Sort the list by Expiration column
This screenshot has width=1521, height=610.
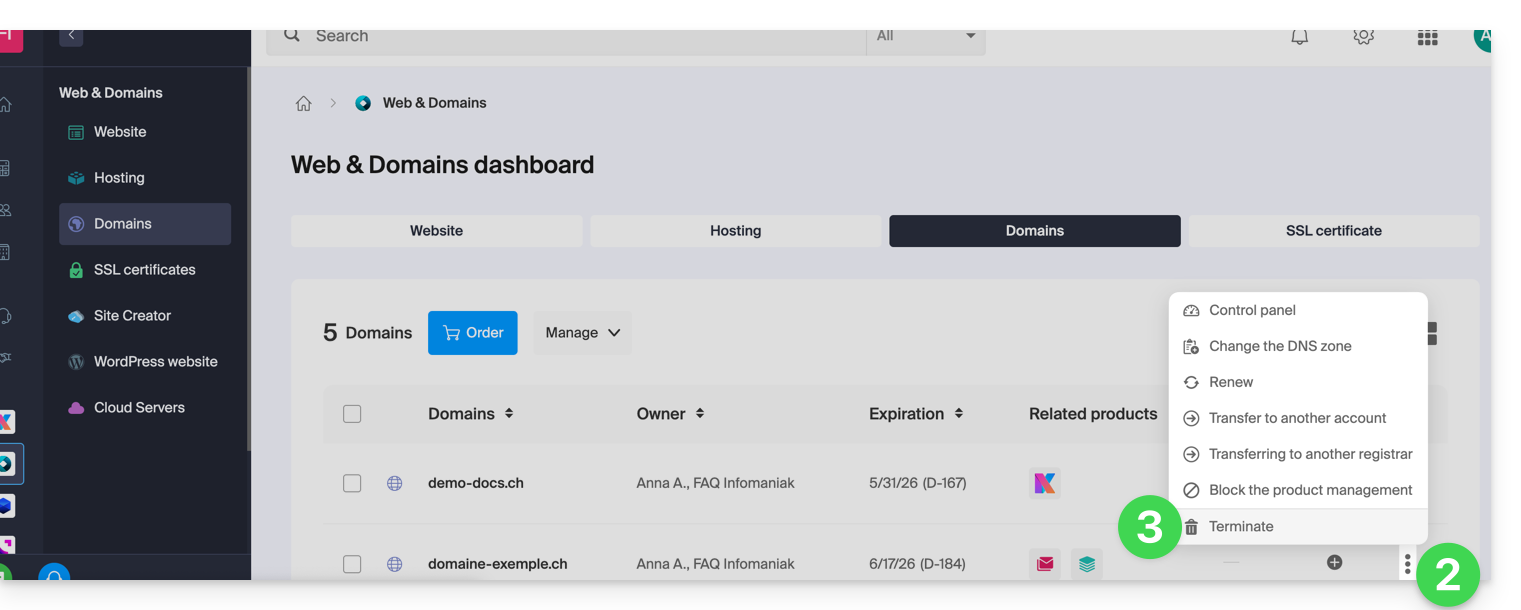[x=916, y=414]
